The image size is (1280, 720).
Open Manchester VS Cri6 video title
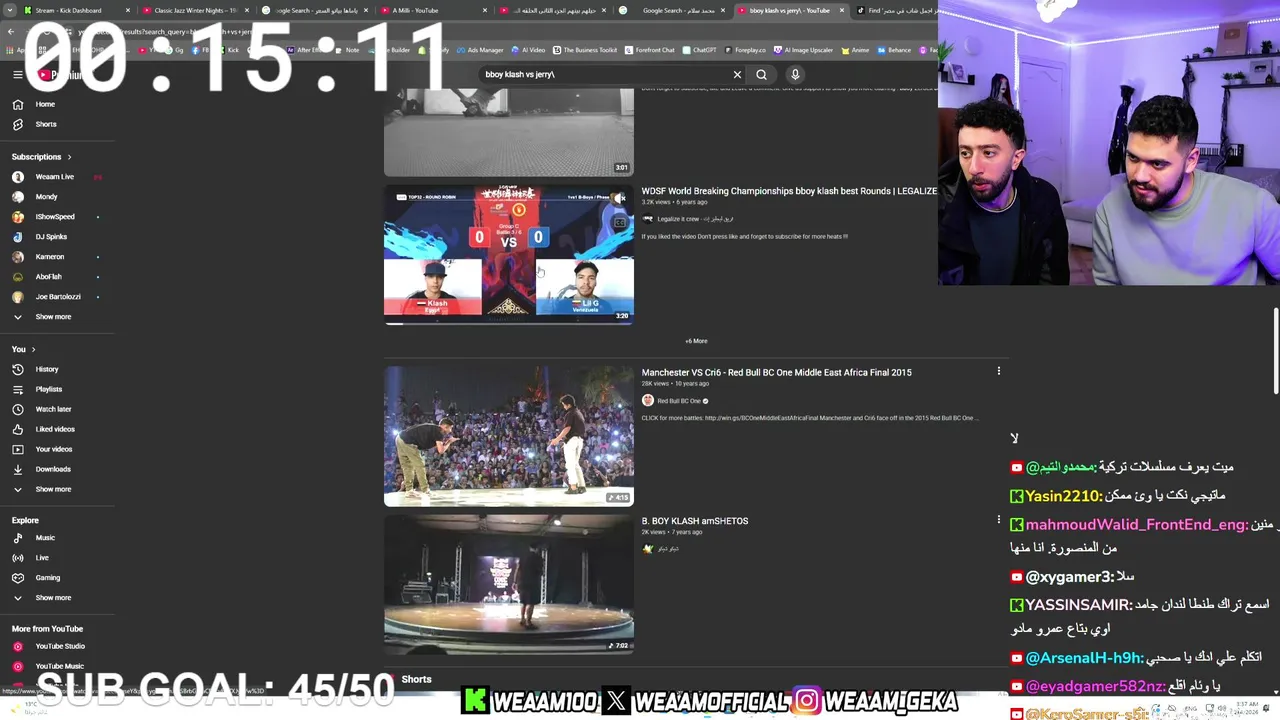point(776,372)
